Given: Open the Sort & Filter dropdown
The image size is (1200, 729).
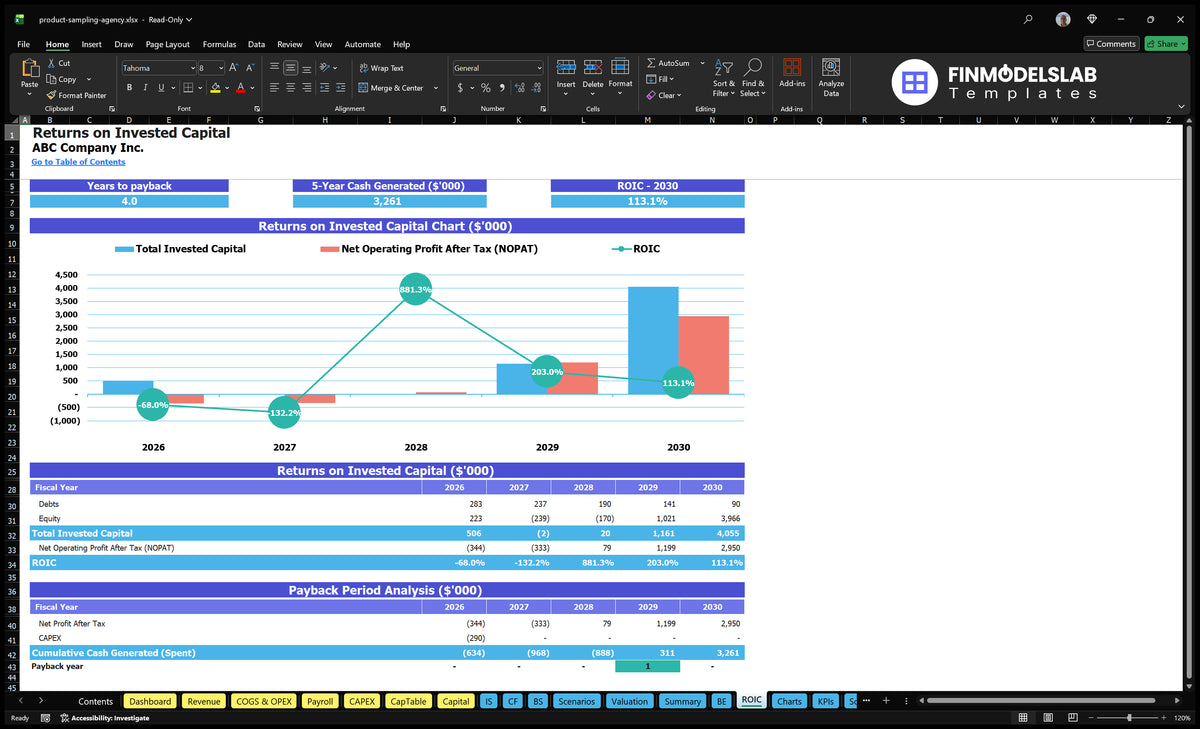Looking at the screenshot, I should coord(723,76).
